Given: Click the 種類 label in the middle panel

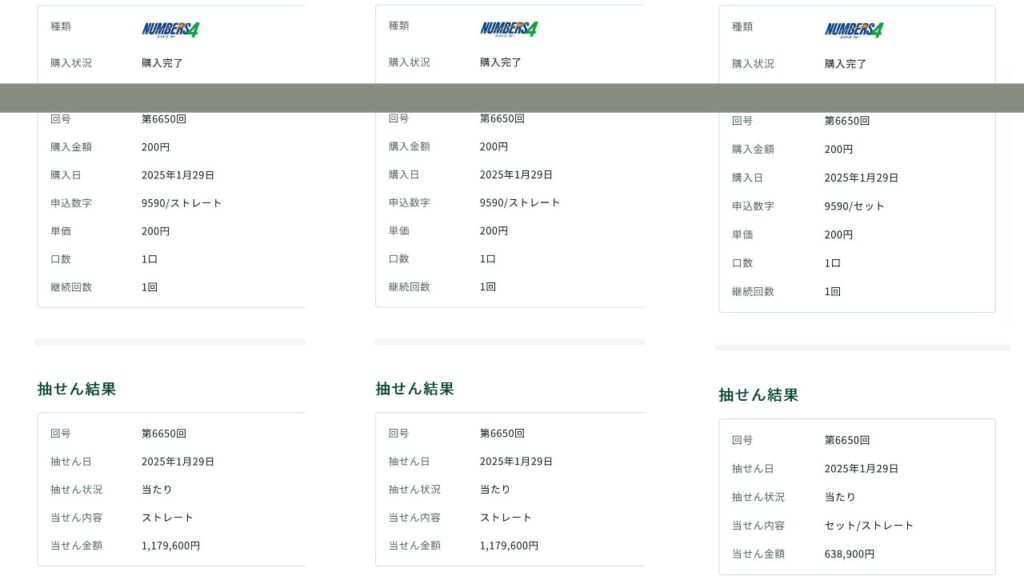Looking at the screenshot, I should point(399,26).
